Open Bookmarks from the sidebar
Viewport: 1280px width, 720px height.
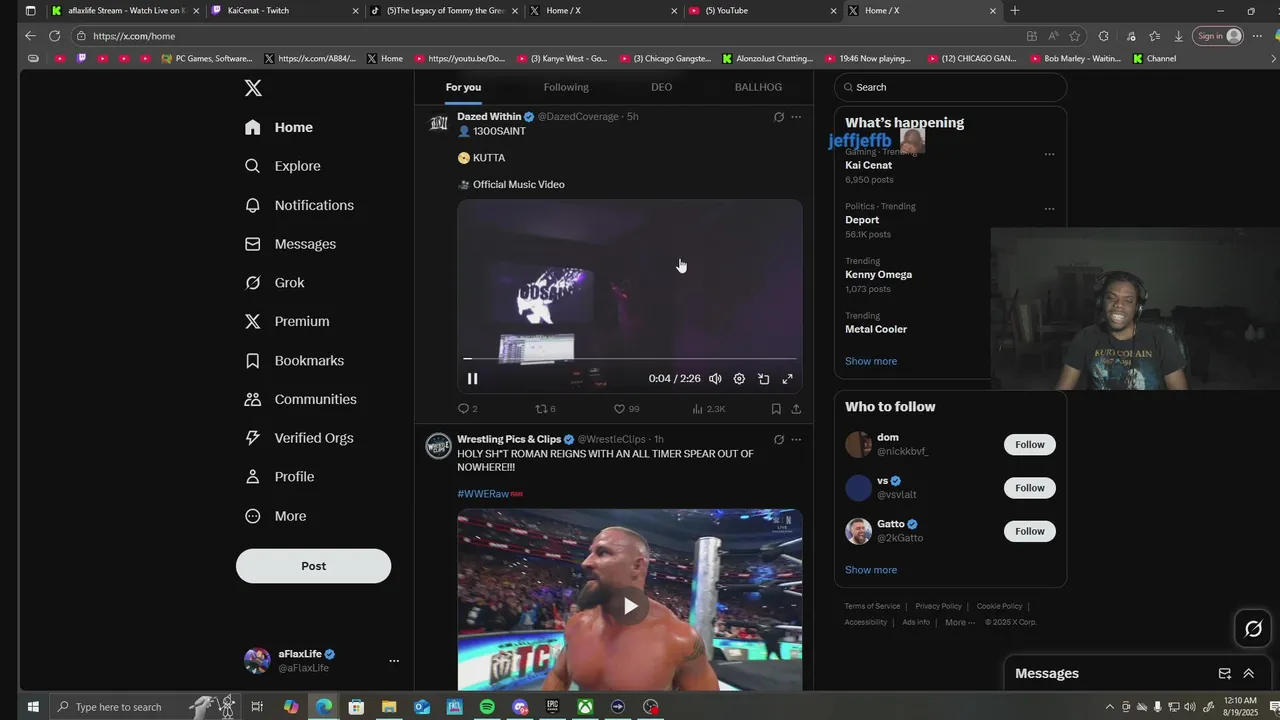295,361
